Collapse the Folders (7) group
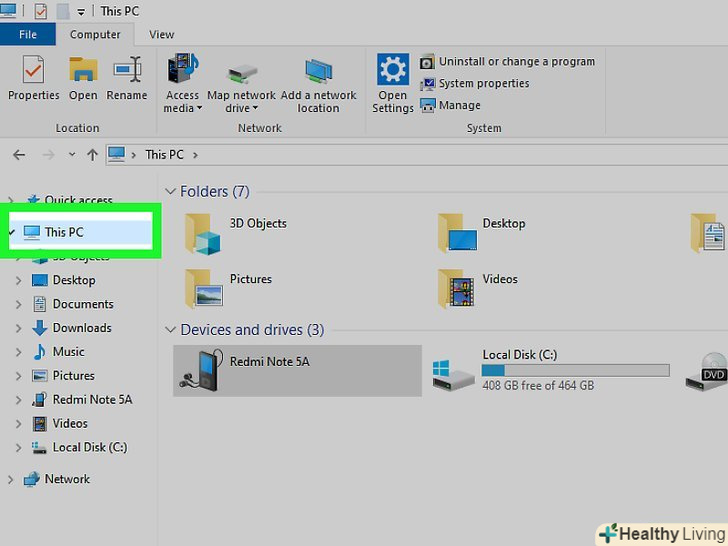 pyautogui.click(x=170, y=191)
